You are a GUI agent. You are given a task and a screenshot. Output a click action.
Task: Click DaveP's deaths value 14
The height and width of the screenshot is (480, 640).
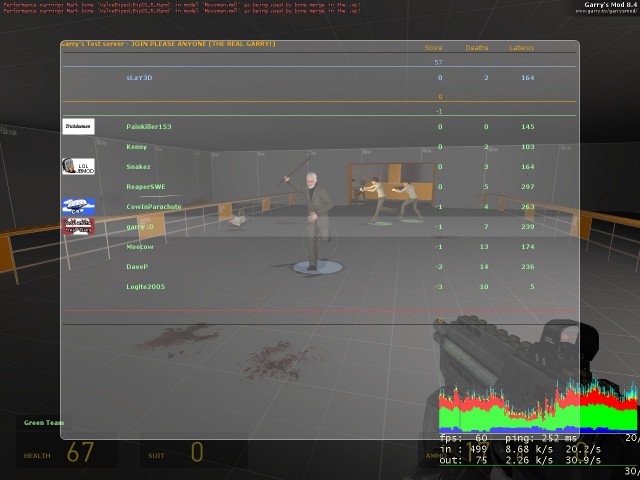pos(484,267)
